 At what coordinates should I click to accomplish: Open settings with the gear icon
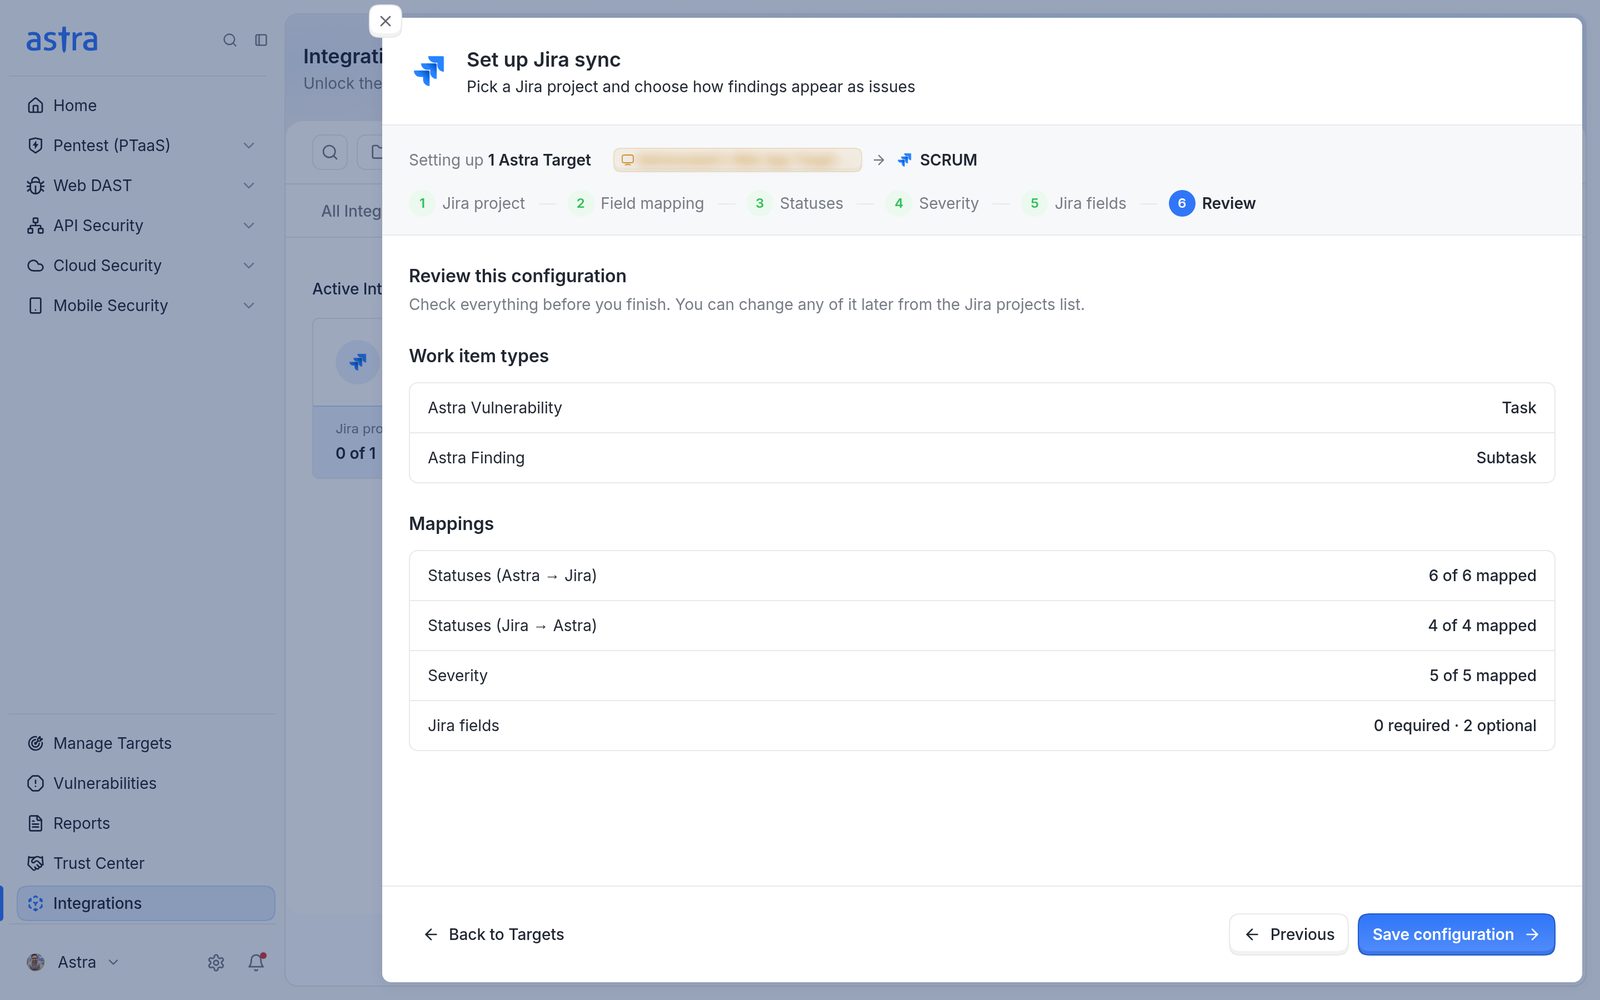[216, 962]
